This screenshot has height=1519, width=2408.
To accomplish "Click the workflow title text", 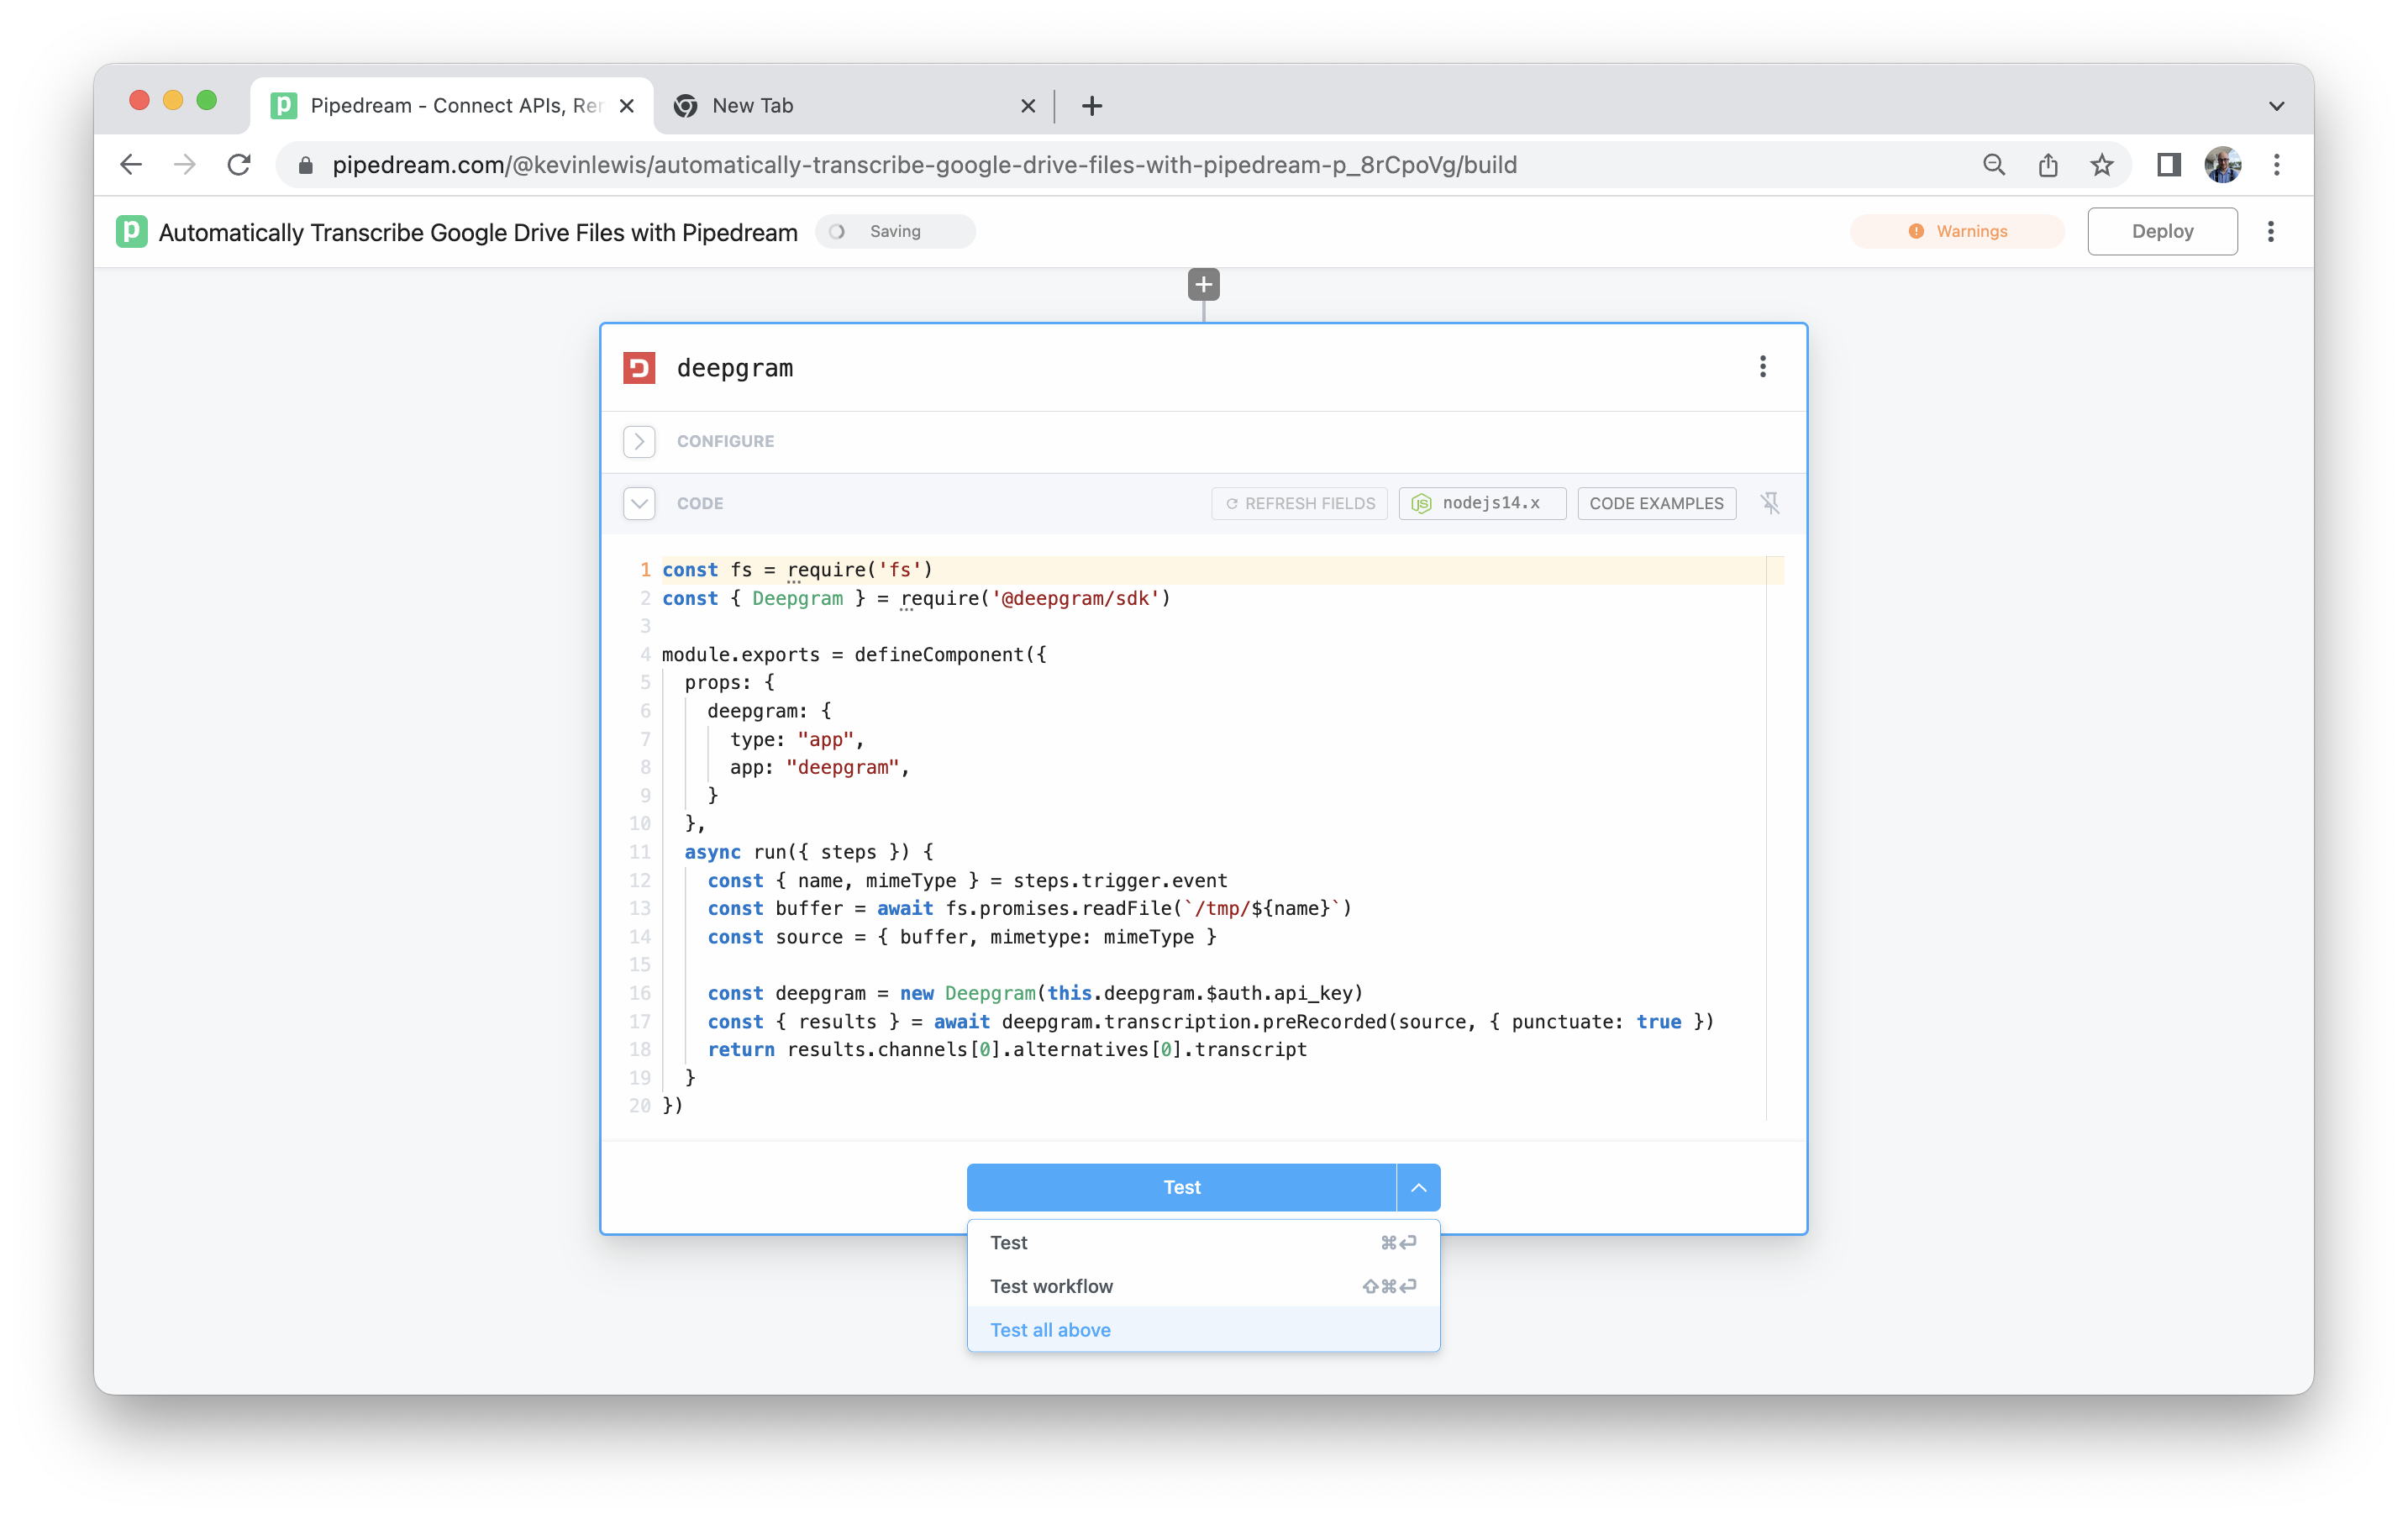I will click(x=478, y=232).
